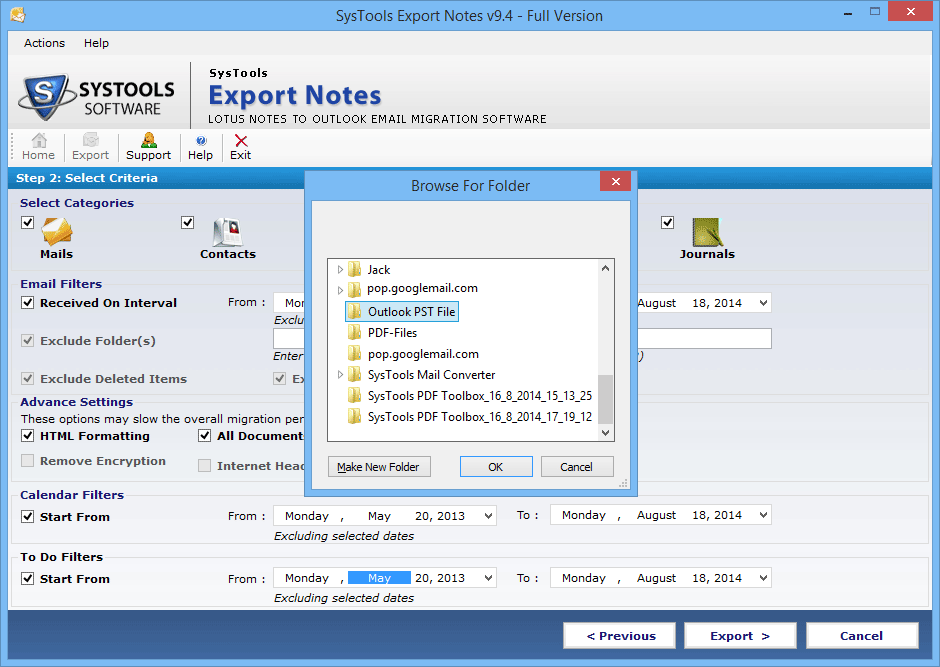The image size is (940, 667).
Task: Click the Make New Folder button
Action: point(379,467)
